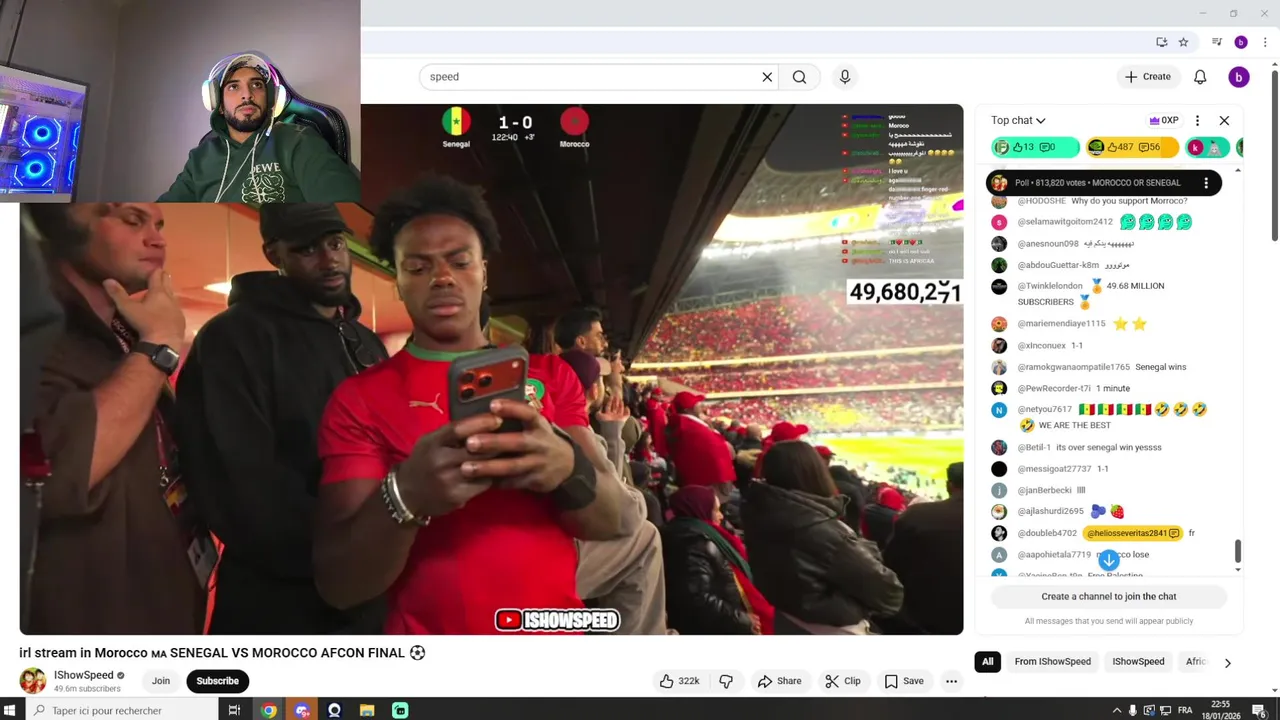1280x720 pixels.
Task: Select From IShowSpeed filter chip
Action: click(x=1052, y=662)
